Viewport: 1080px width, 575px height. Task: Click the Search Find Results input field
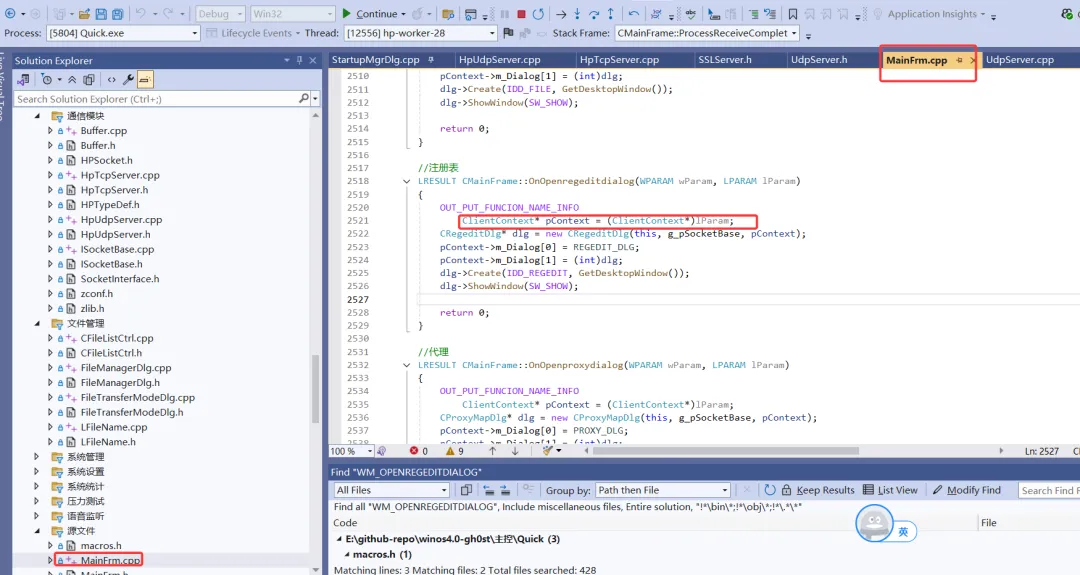pyautogui.click(x=1049, y=490)
